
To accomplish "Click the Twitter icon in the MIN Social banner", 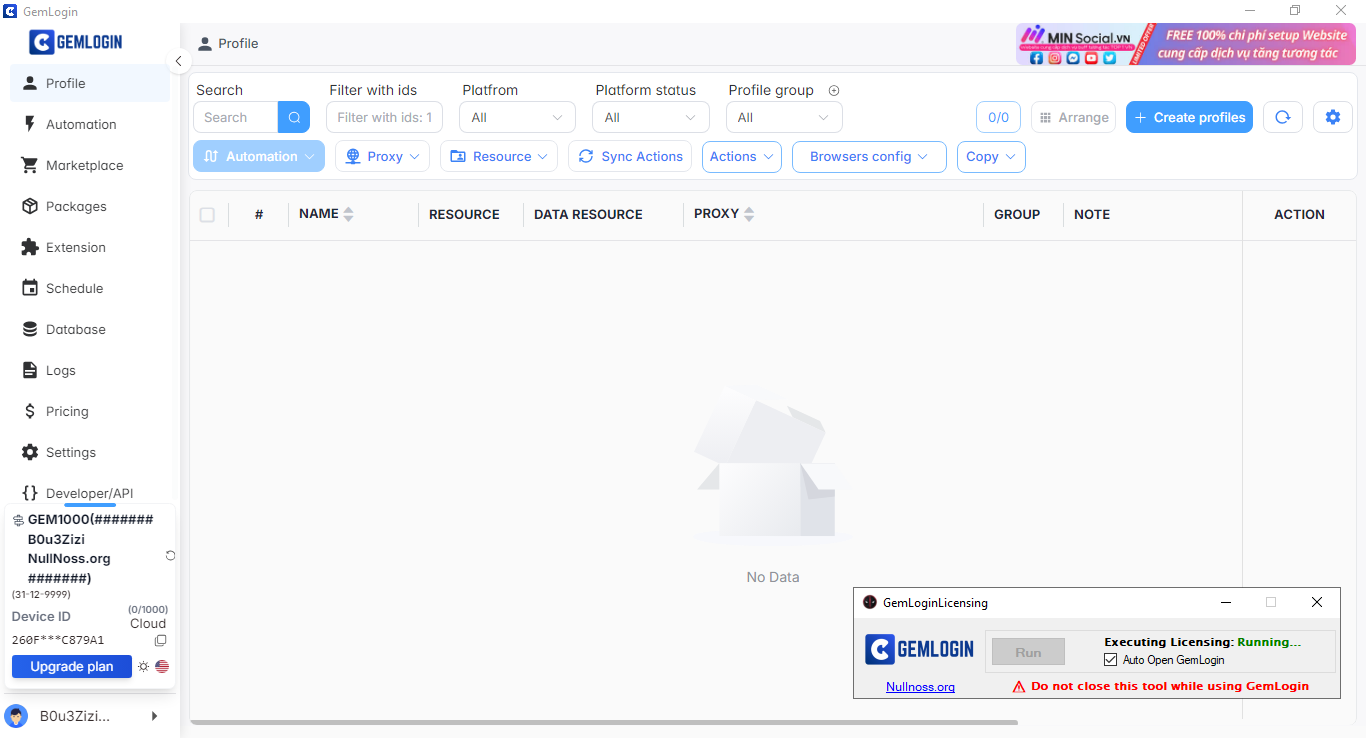I will (x=1109, y=58).
